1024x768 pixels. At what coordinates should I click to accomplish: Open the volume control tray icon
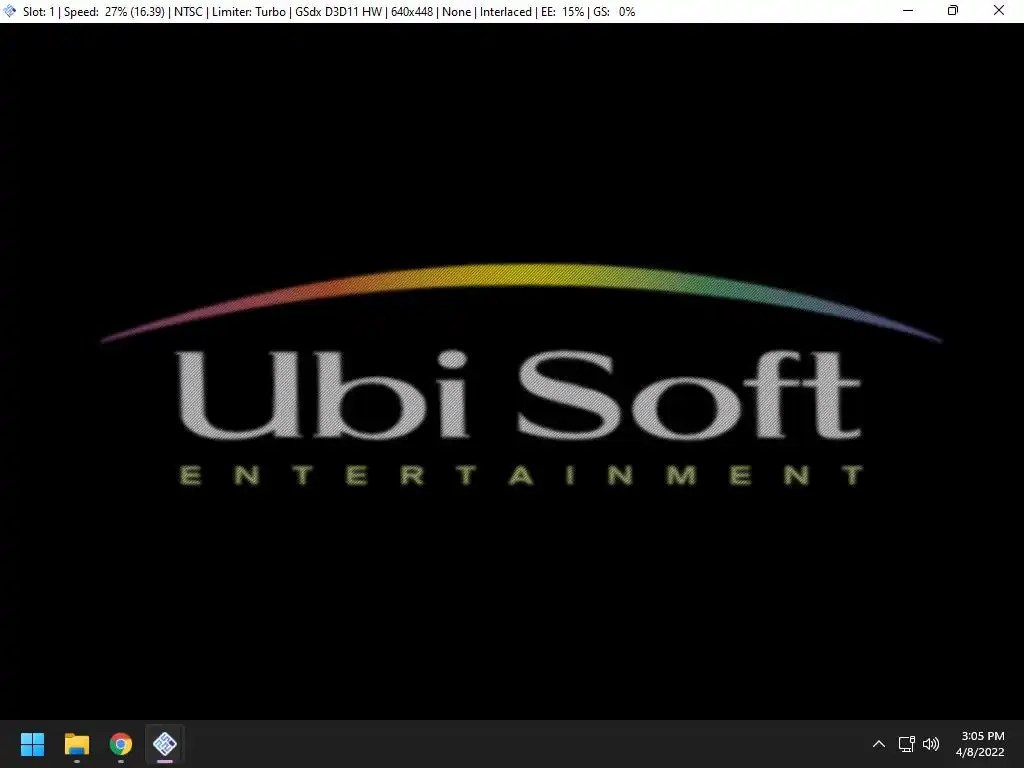pos(931,744)
